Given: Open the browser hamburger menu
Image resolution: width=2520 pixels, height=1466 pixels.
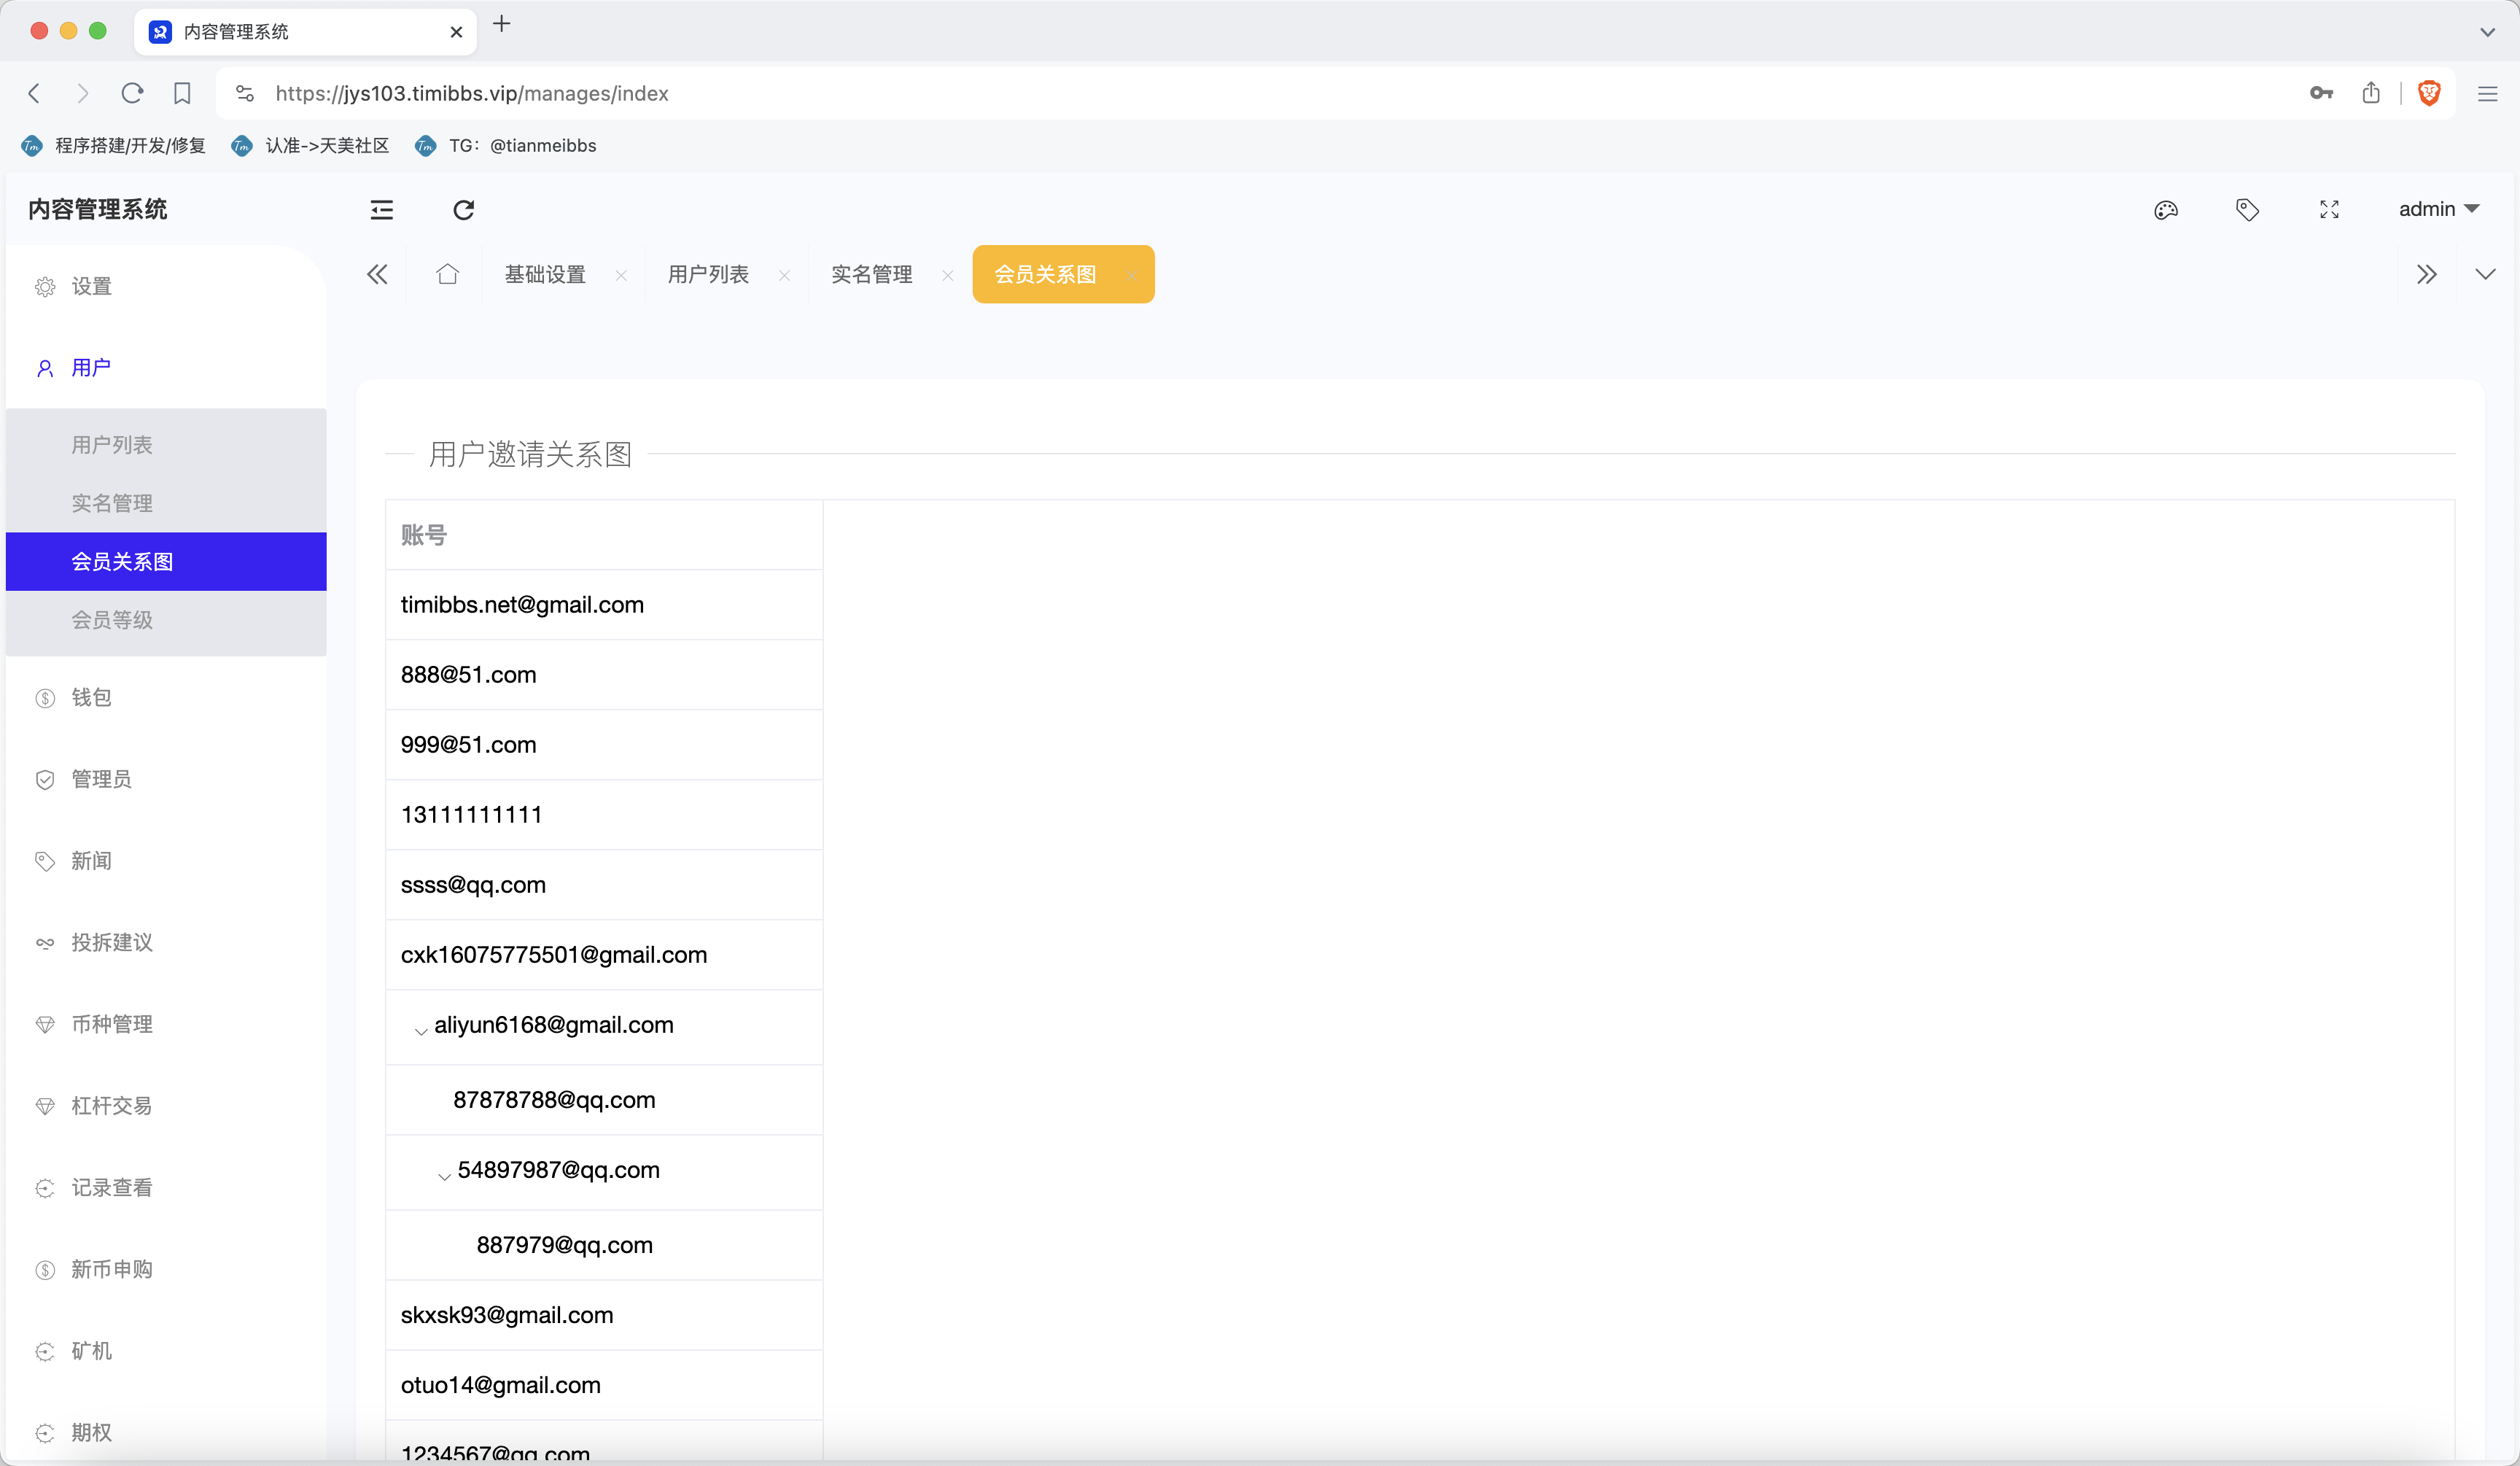Looking at the screenshot, I should coord(2487,94).
